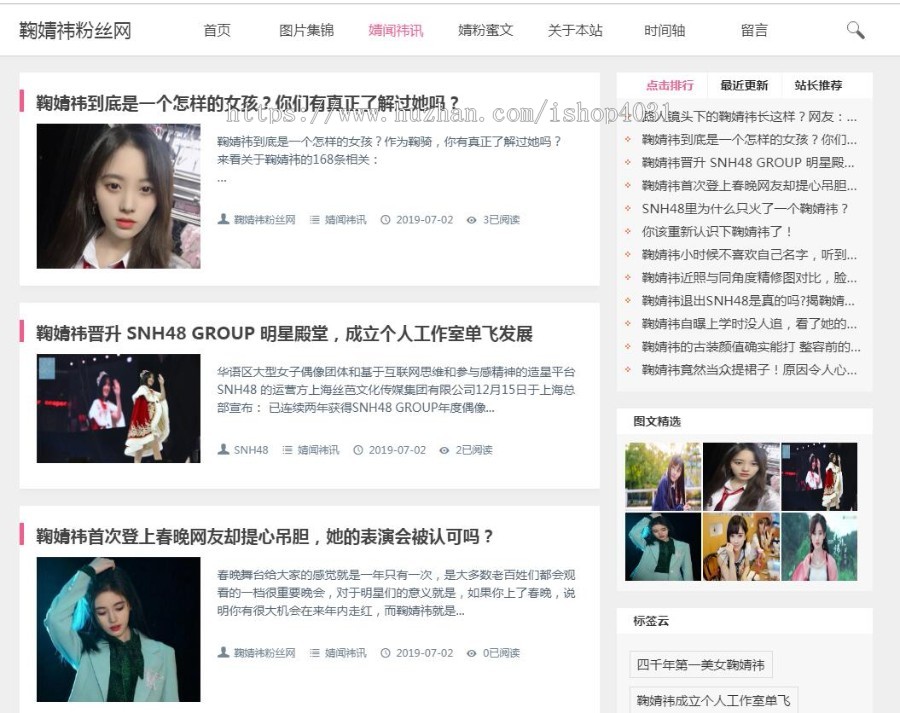Open the 时间轴 navigation item
The width and height of the screenshot is (900, 713).
(x=666, y=30)
